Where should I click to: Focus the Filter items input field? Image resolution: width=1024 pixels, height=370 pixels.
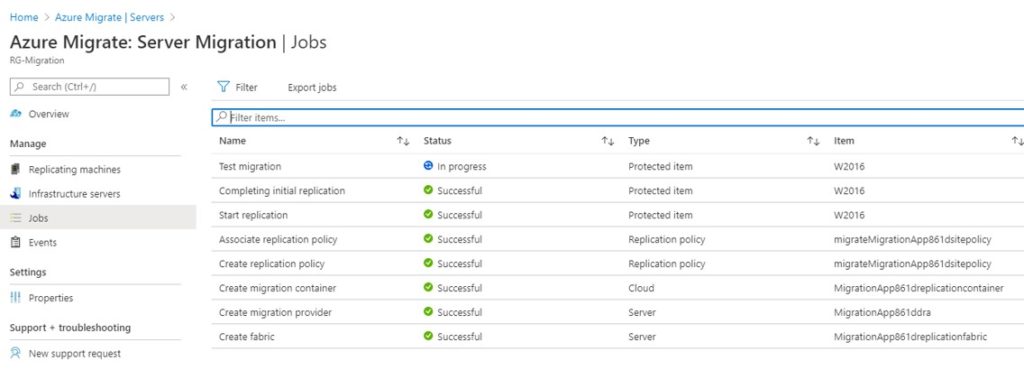pos(618,117)
